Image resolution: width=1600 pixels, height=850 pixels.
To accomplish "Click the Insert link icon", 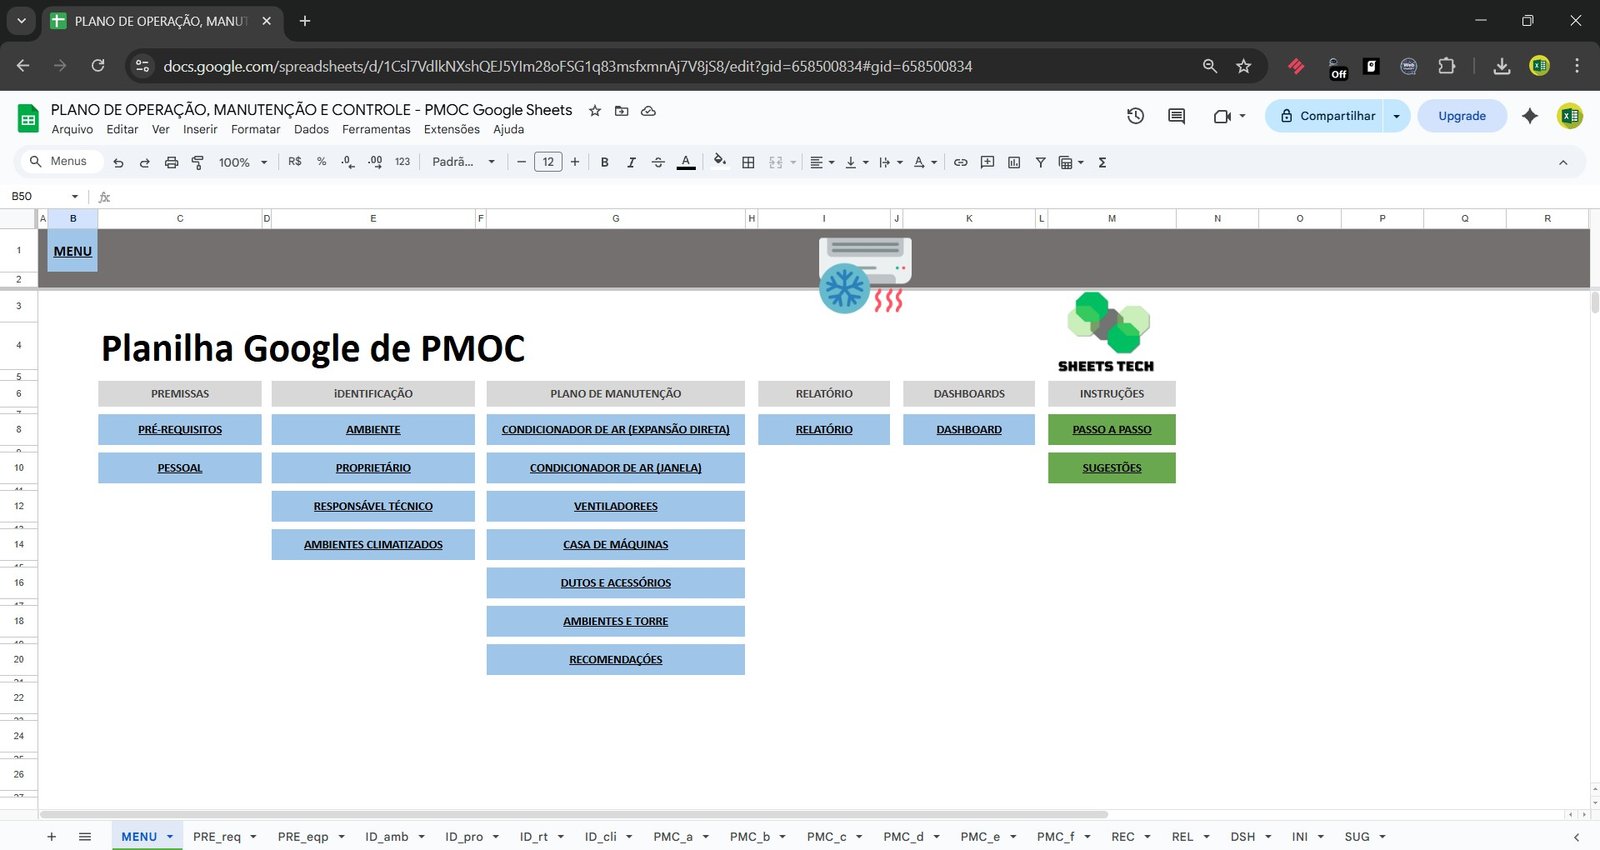I will [x=960, y=162].
